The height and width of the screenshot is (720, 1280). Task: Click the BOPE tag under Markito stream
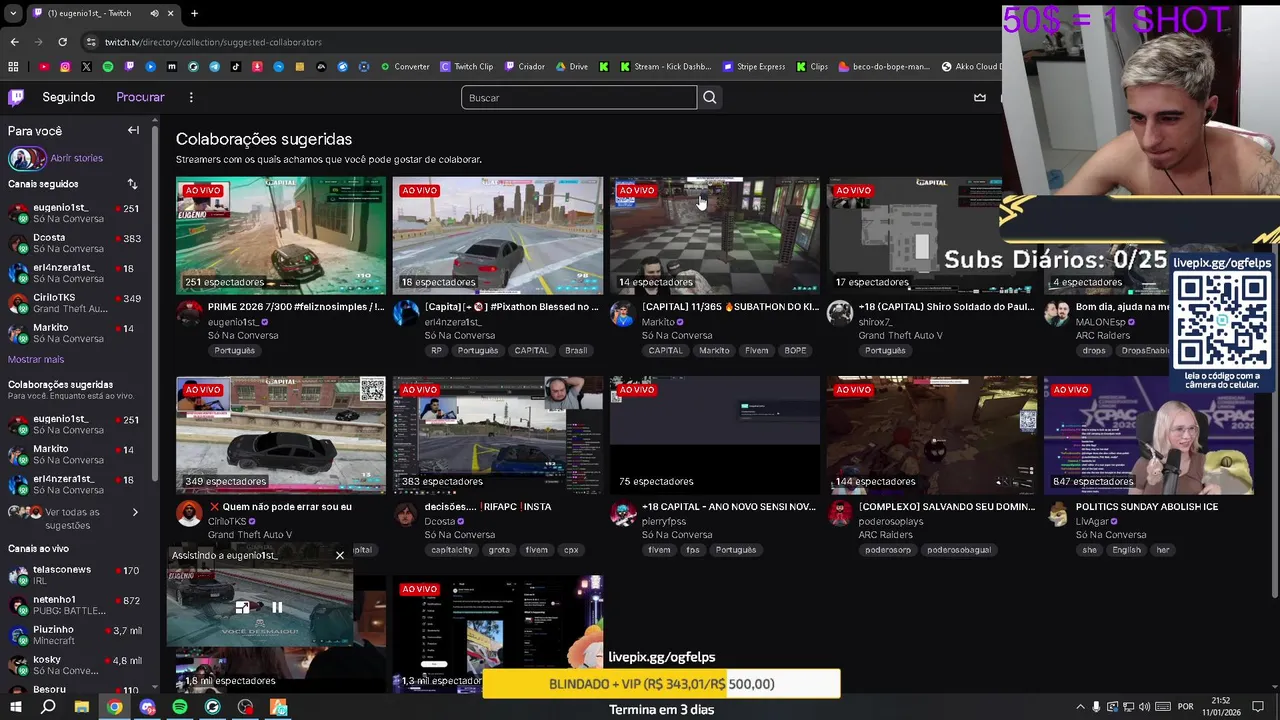795,351
